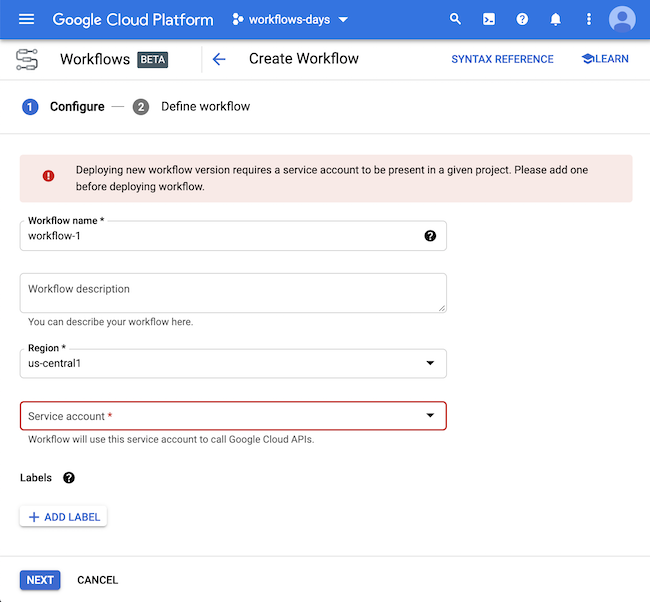Open the SYNTAX REFERENCE link
Screen dimensions: 650x602
(502, 59)
